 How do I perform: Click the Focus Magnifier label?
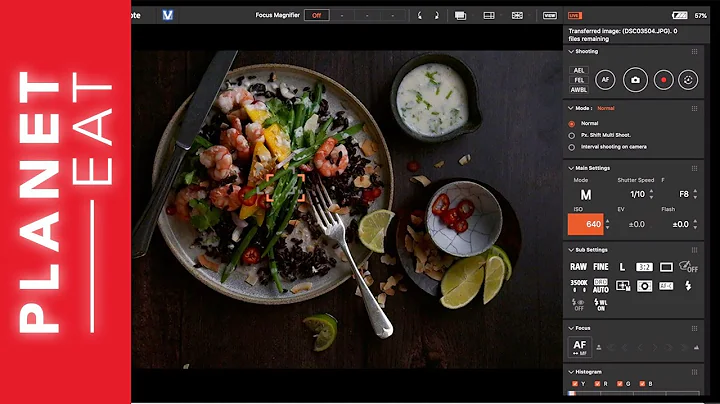tap(277, 15)
